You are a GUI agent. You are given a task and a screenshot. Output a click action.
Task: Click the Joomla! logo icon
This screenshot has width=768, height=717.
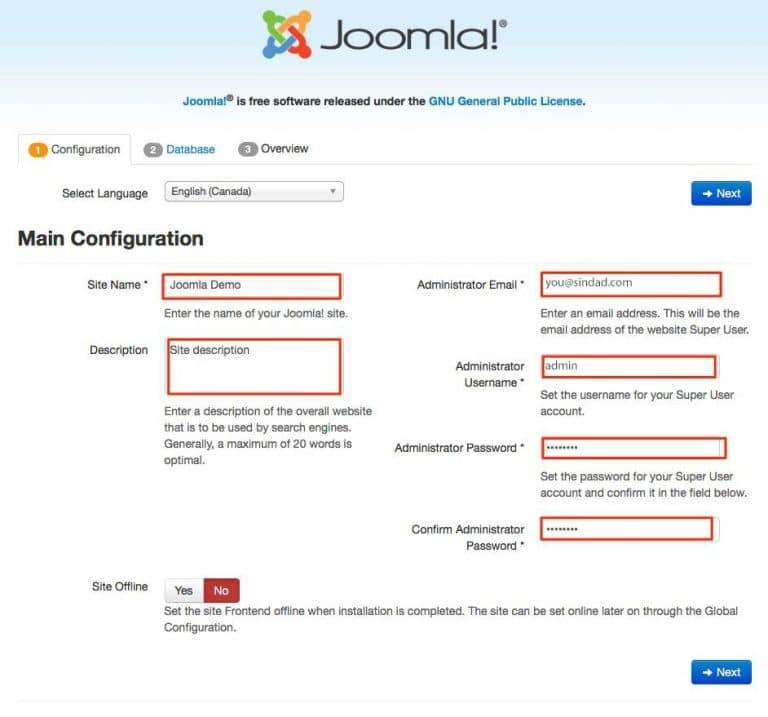coord(287,34)
